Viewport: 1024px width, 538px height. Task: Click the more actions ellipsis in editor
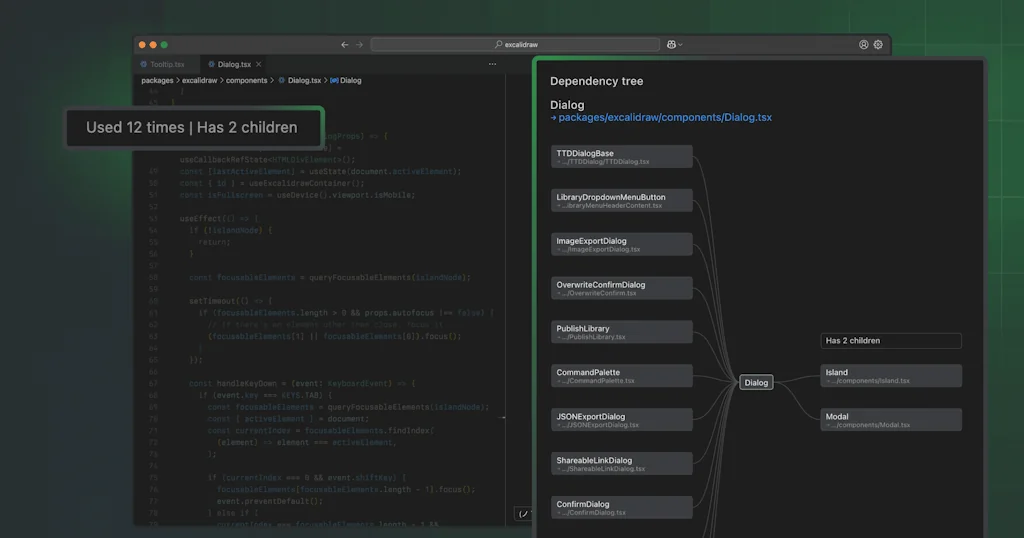(x=492, y=64)
